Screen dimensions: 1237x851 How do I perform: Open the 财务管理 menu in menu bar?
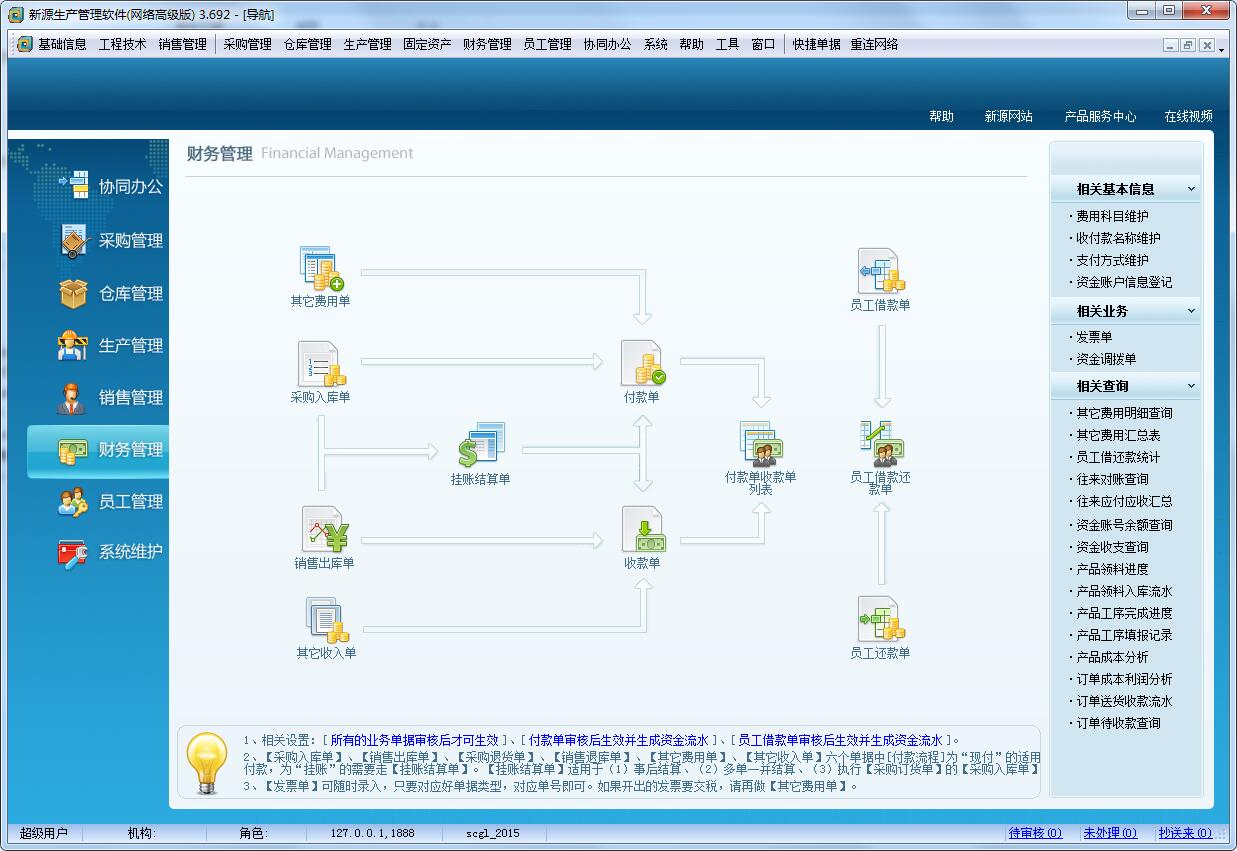coord(487,44)
